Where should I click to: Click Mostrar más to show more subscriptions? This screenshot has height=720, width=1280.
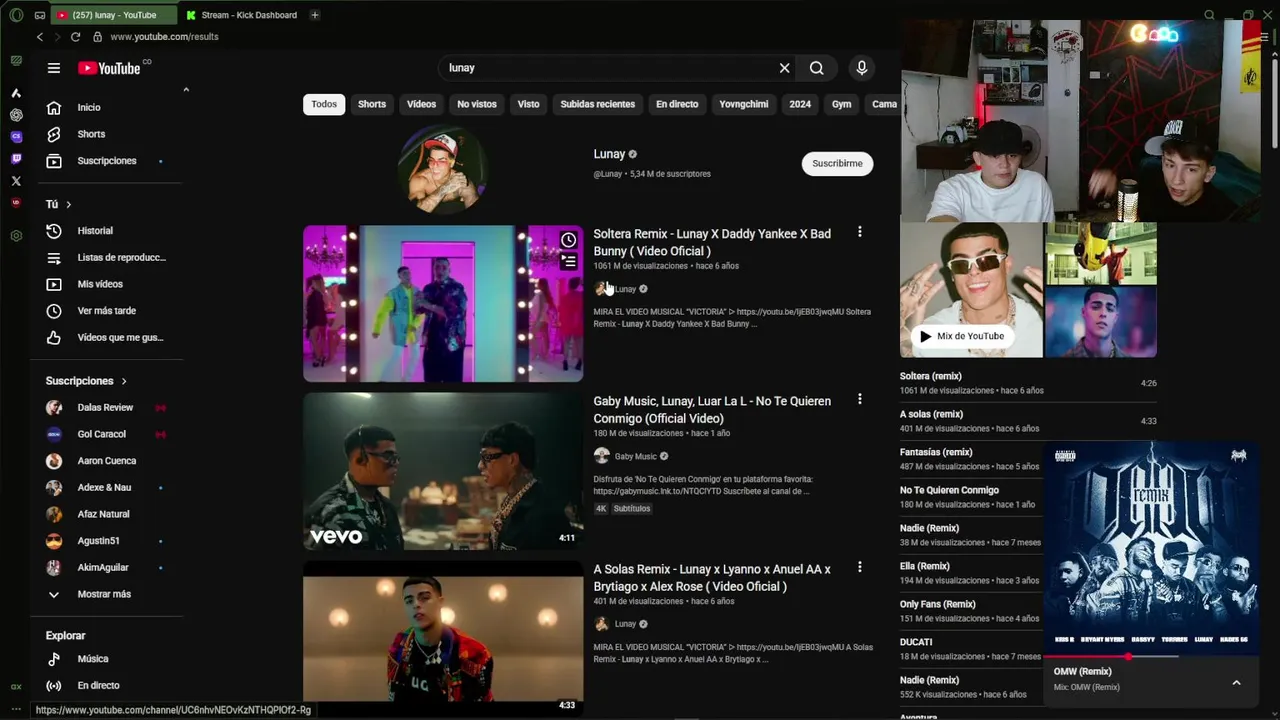click(104, 594)
